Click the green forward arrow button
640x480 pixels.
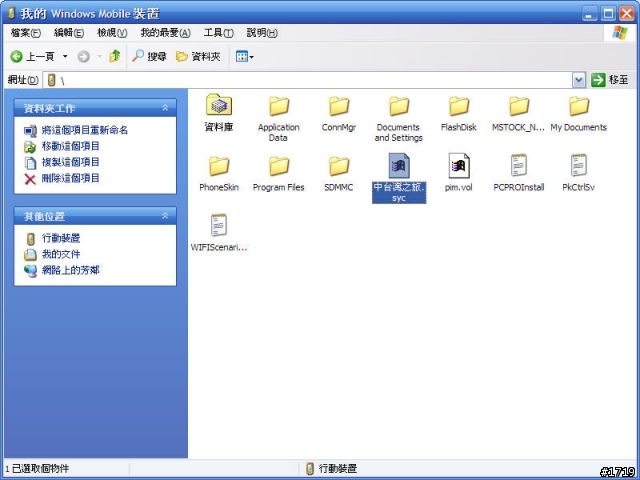coord(84,56)
